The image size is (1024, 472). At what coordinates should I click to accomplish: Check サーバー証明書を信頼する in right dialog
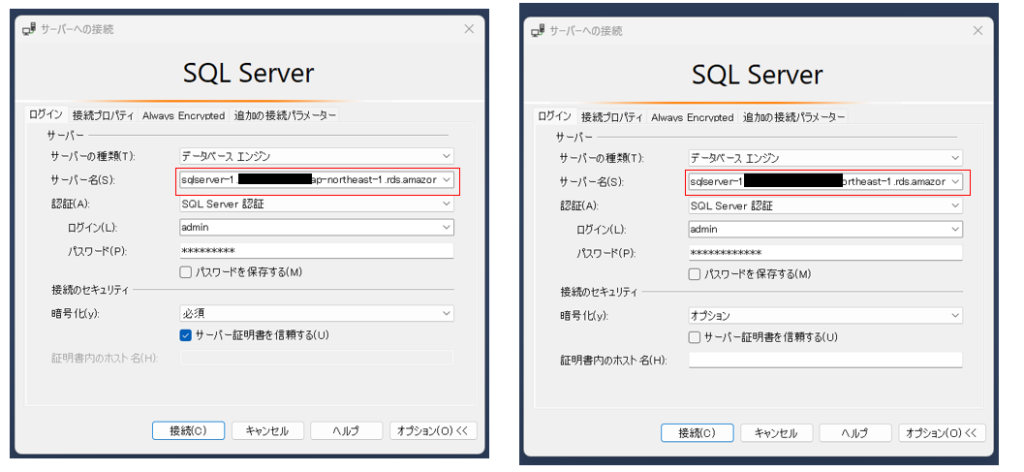pyautogui.click(x=694, y=337)
